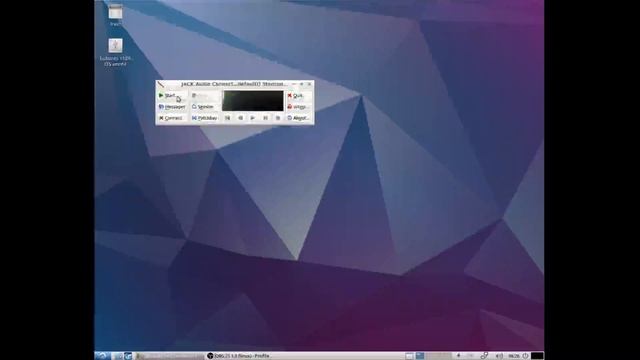
Task: Open the volume control in the tray
Action: pos(499,356)
